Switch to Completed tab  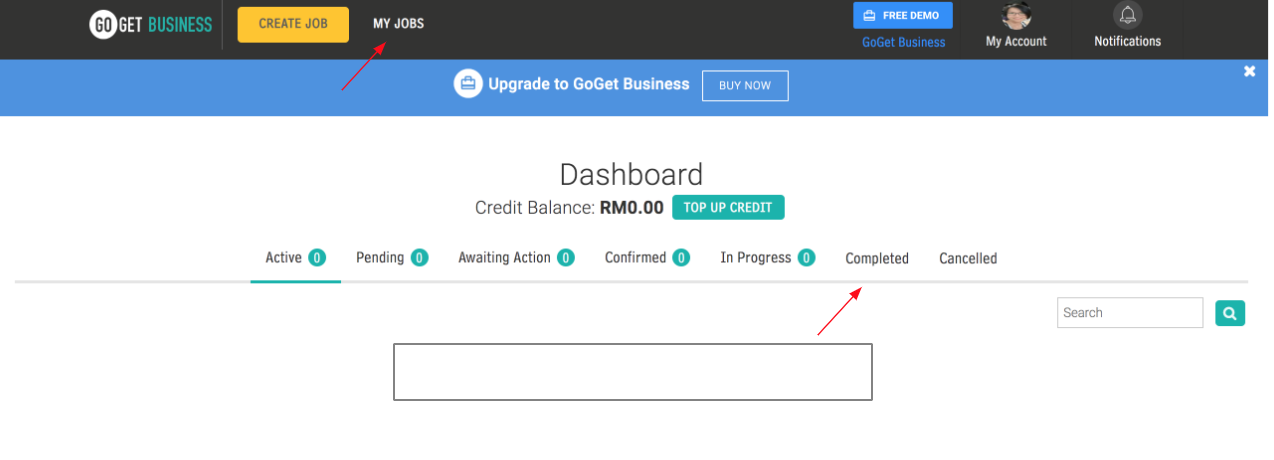pyautogui.click(x=877, y=259)
